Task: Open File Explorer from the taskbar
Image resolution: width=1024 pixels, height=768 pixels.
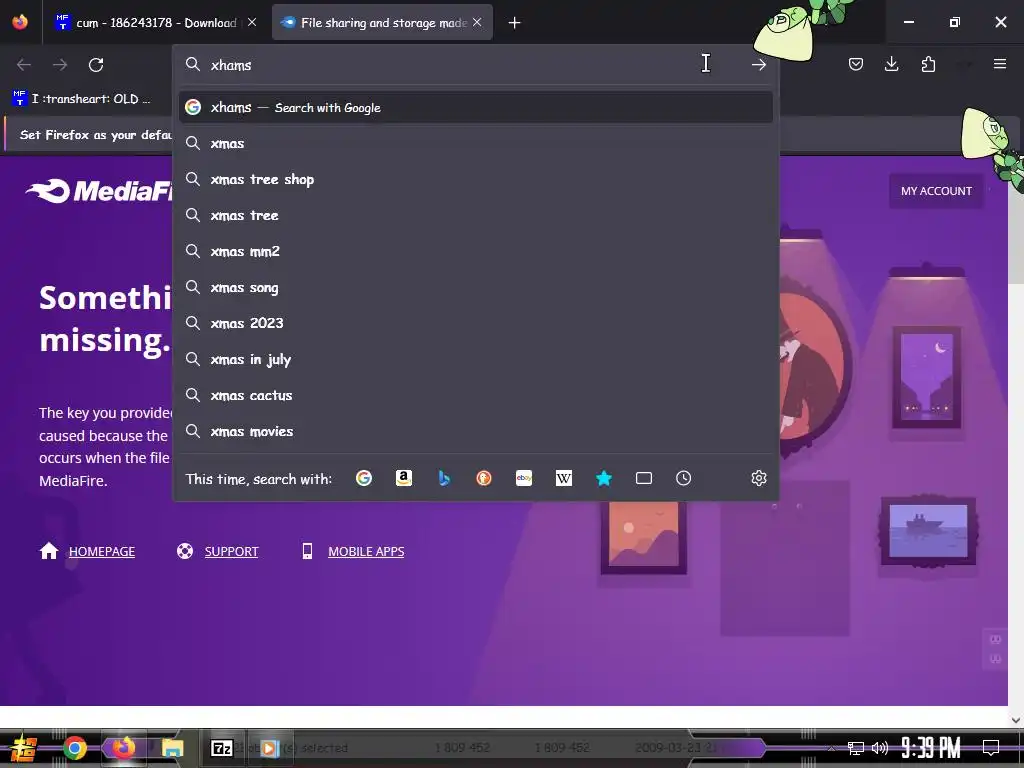Action: coord(172,748)
